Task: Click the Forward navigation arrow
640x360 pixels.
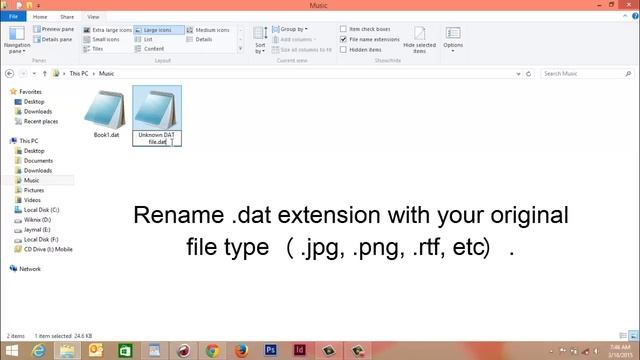Action: pyautogui.click(x=23, y=73)
